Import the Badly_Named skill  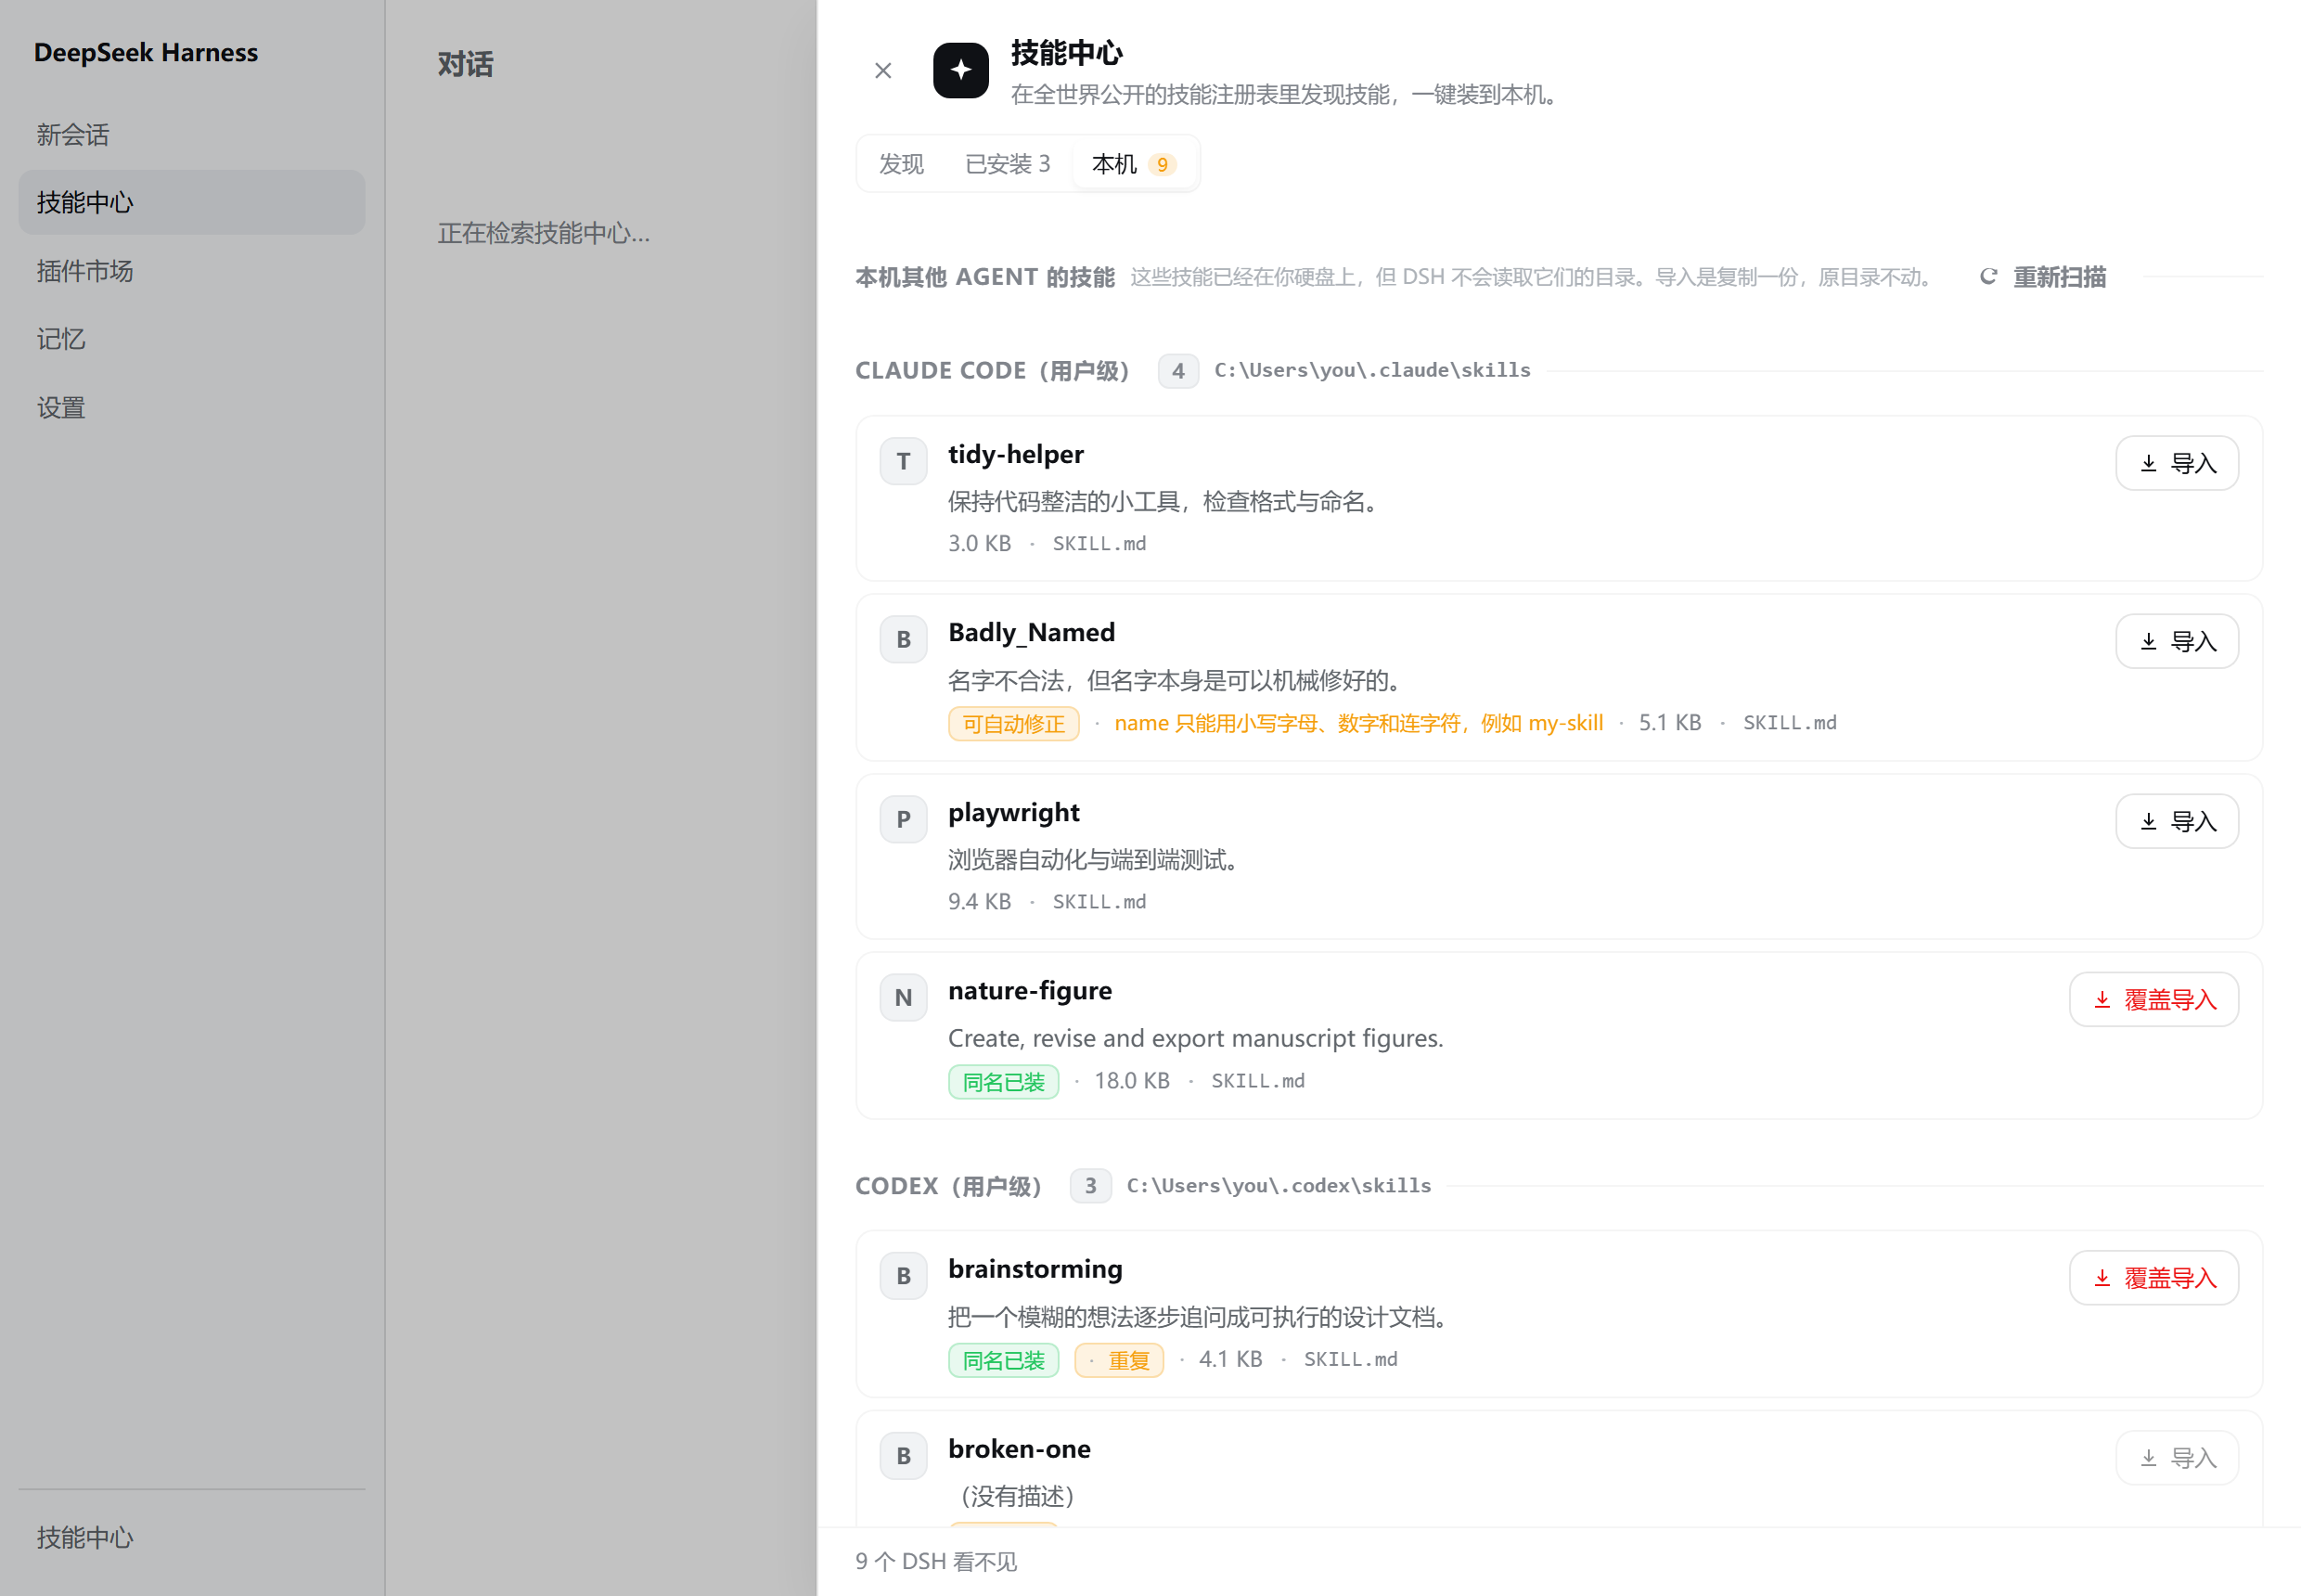coord(2177,641)
